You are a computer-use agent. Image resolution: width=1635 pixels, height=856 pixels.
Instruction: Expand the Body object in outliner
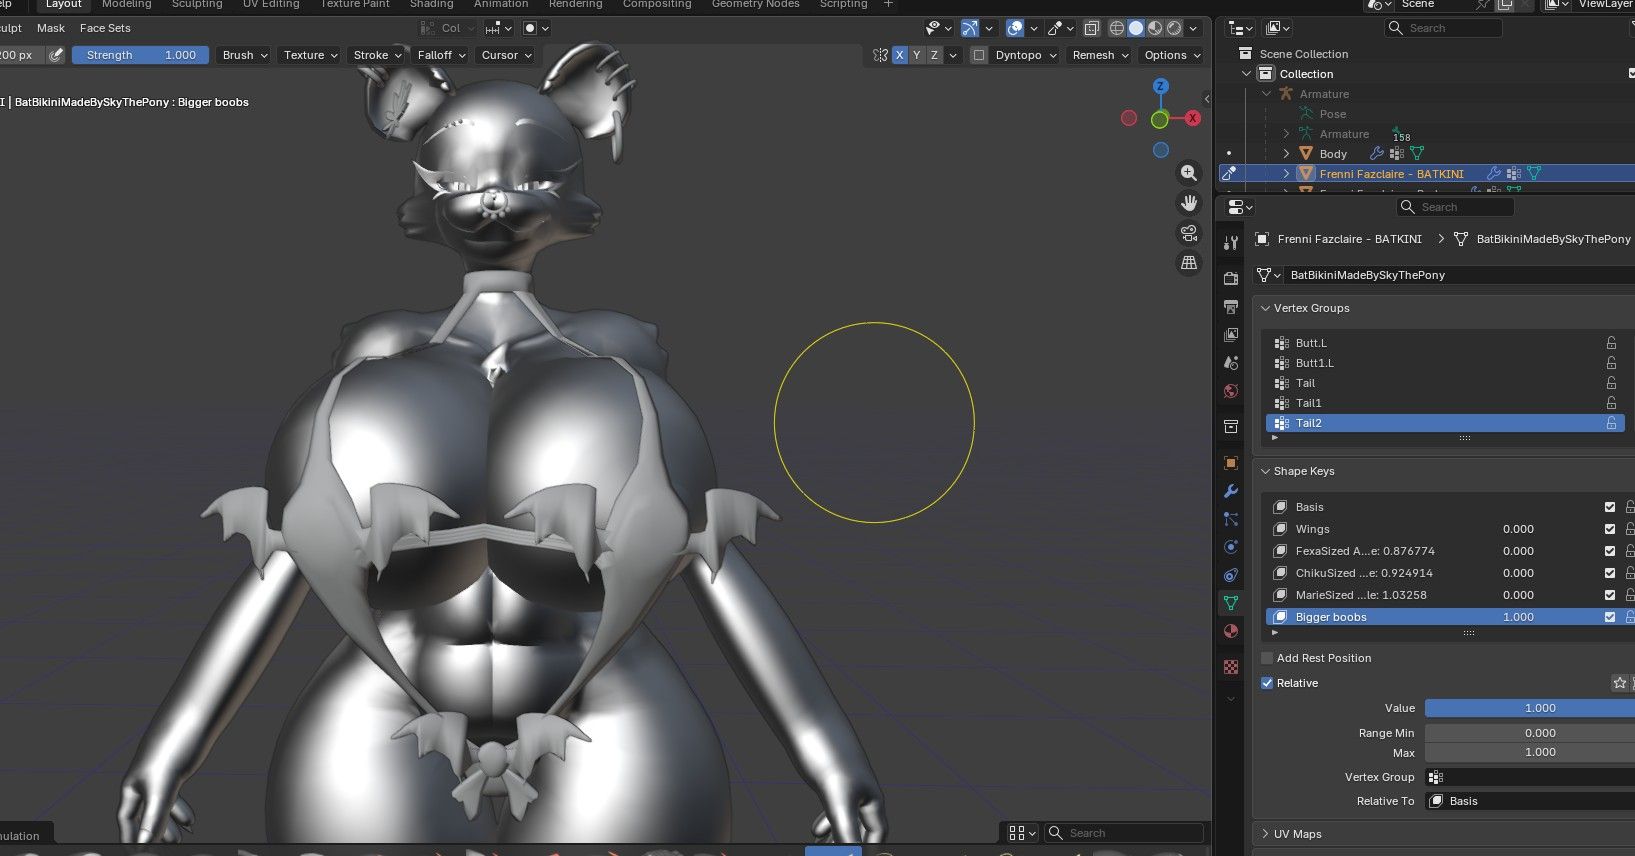[x=1286, y=154]
